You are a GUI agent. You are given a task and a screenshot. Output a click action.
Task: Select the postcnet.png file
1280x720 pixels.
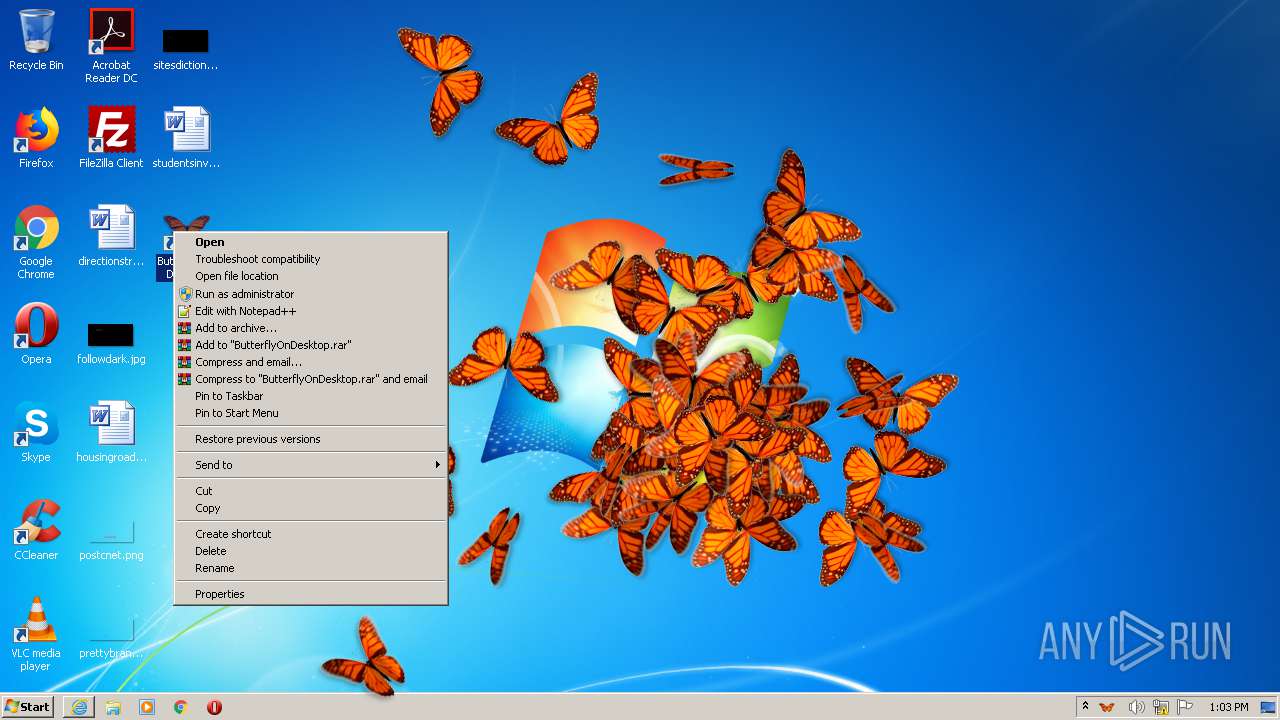tap(111, 540)
